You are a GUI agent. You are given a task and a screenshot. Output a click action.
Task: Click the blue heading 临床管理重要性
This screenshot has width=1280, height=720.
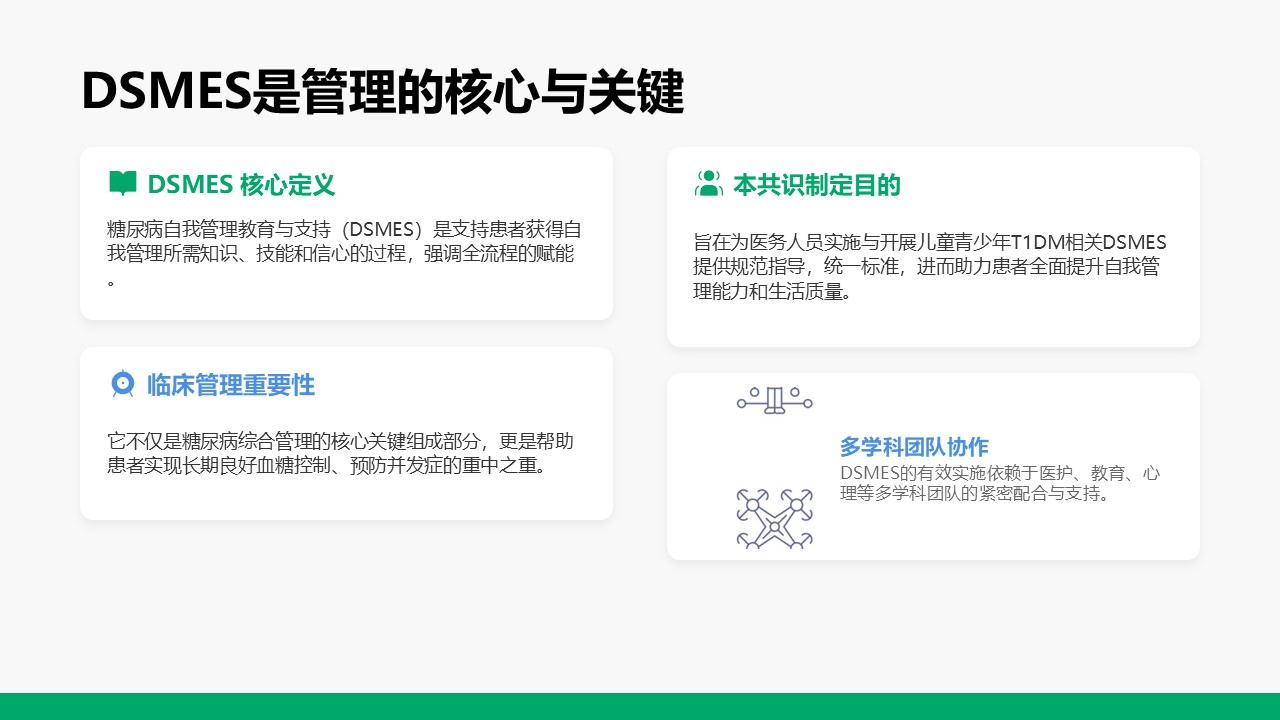click(231, 385)
